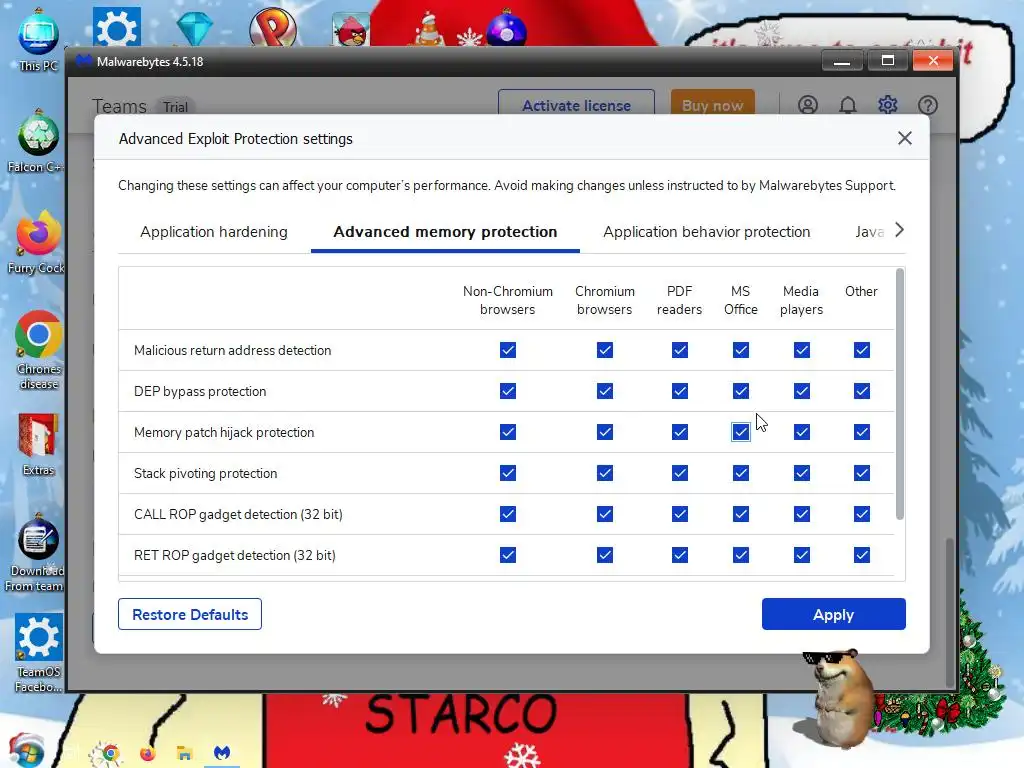The width and height of the screenshot is (1024, 768).
Task: Open the Malwarebytes account profile icon
Action: (x=808, y=105)
